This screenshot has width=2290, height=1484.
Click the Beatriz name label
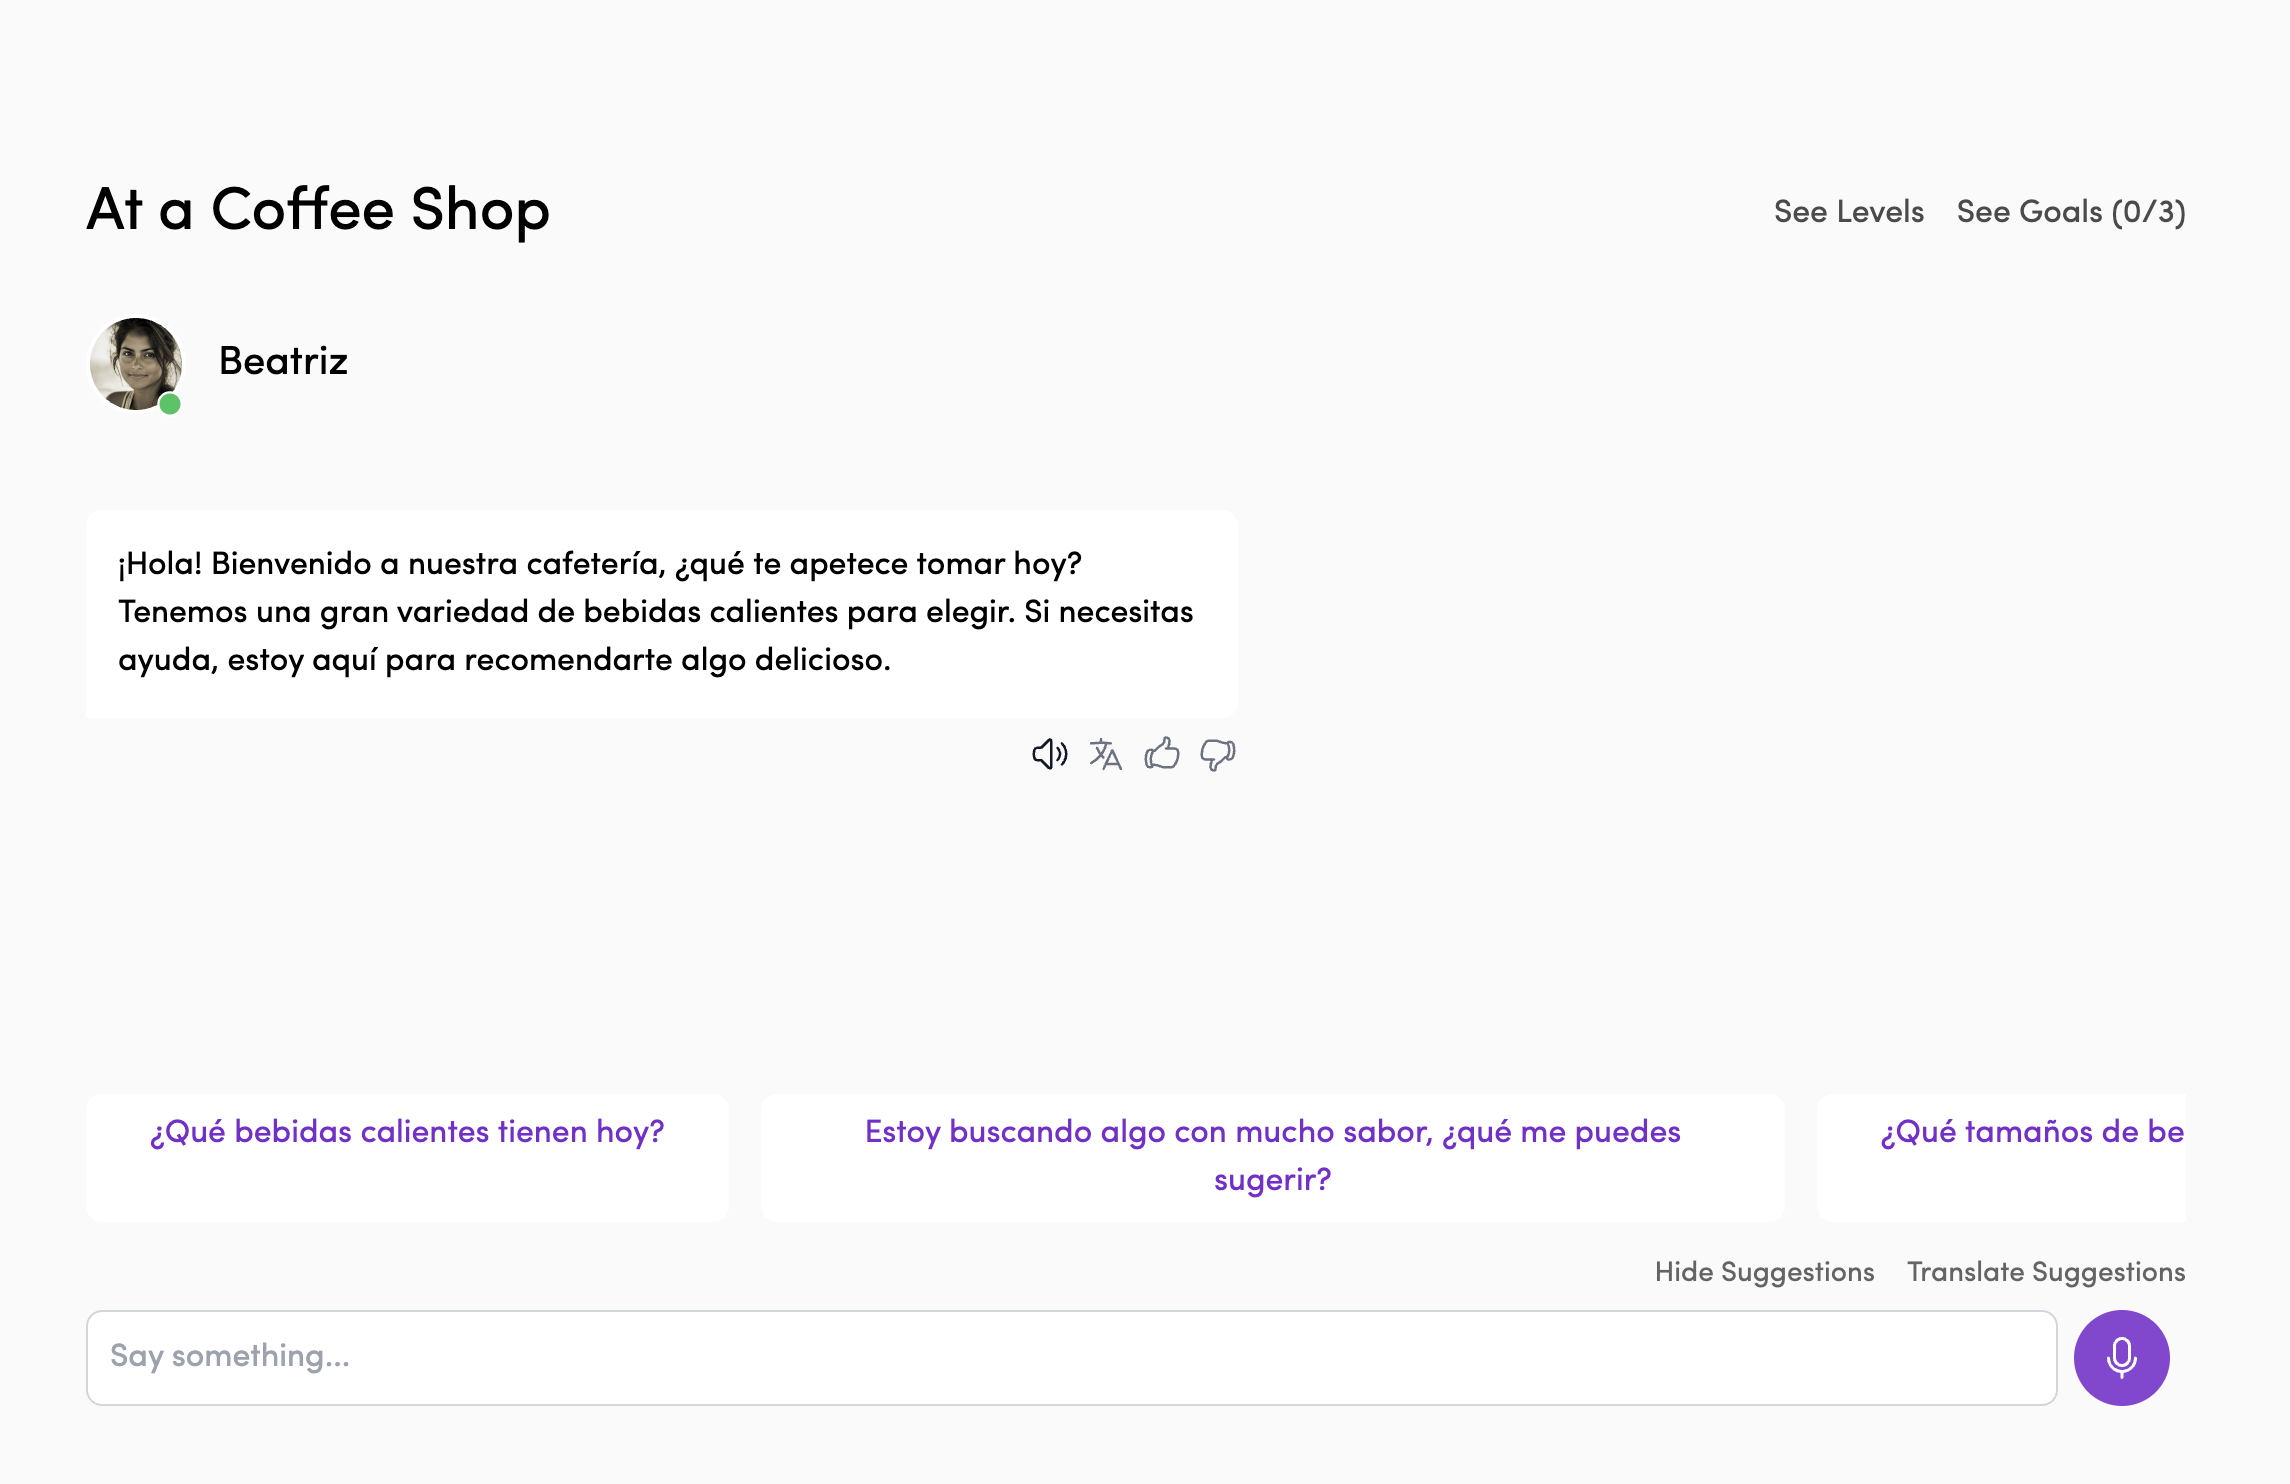pyautogui.click(x=283, y=361)
